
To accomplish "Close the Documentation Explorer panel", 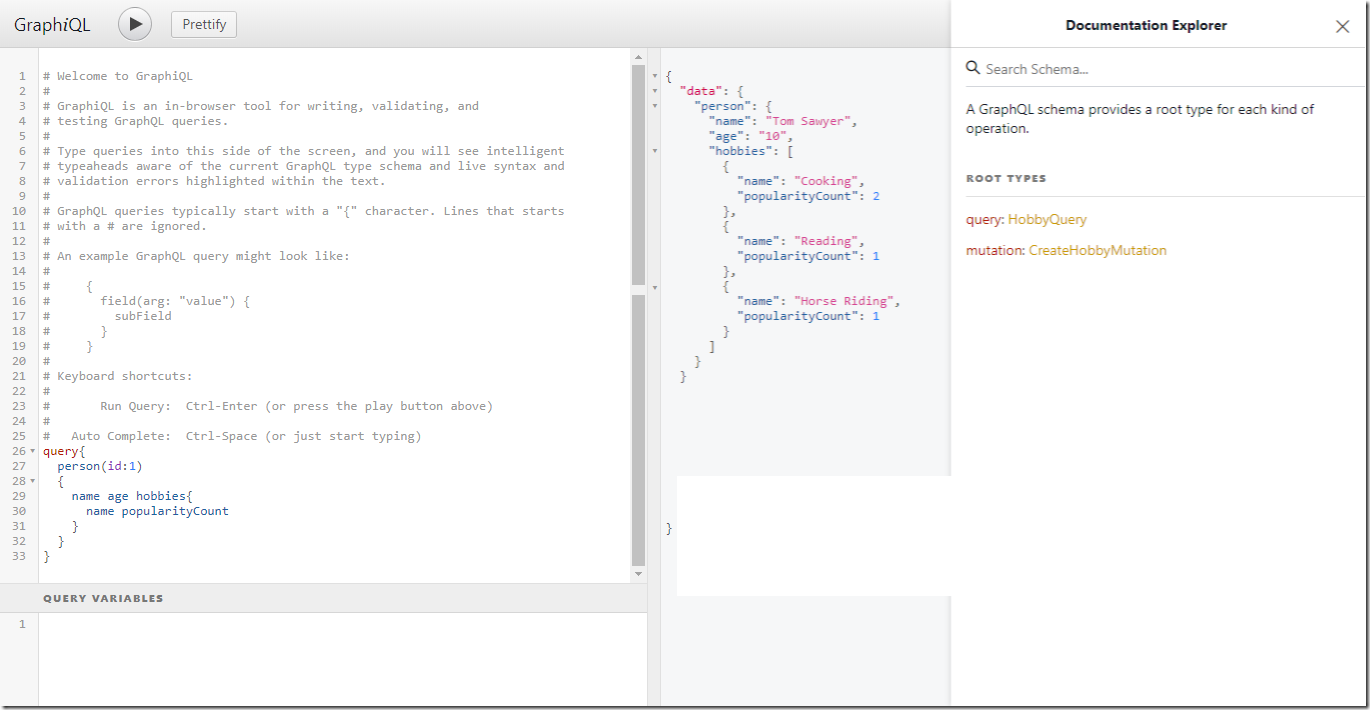I will point(1342,27).
